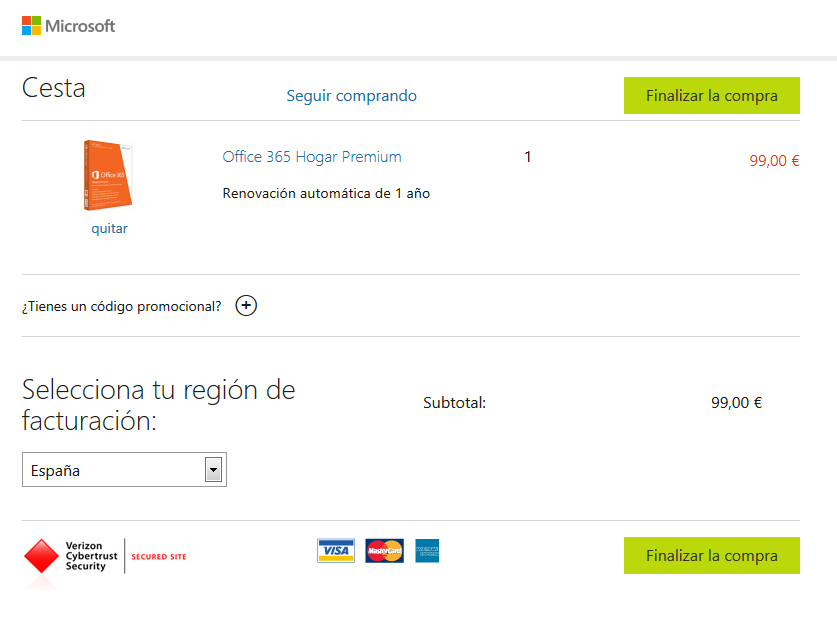Click the Microsoft wordmark text
The height and width of the screenshot is (620, 837).
click(80, 26)
